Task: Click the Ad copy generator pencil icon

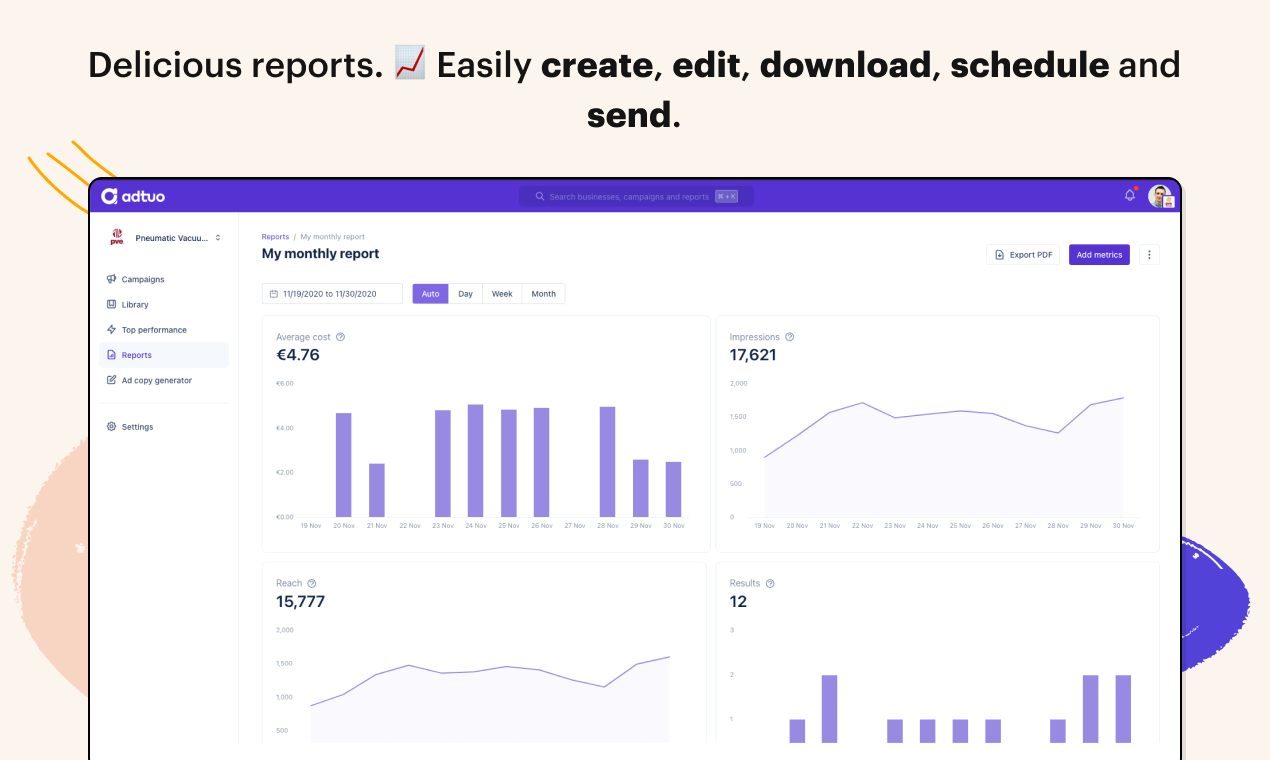Action: pos(112,380)
